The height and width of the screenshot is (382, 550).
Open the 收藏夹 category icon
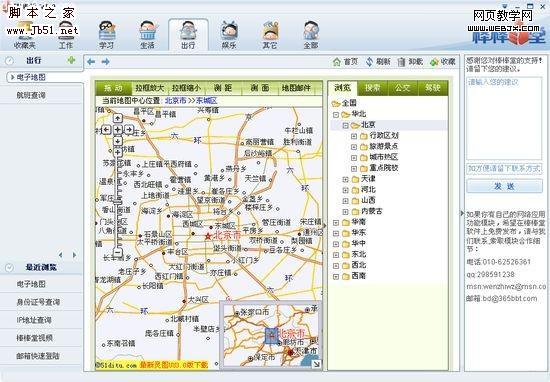click(24, 35)
